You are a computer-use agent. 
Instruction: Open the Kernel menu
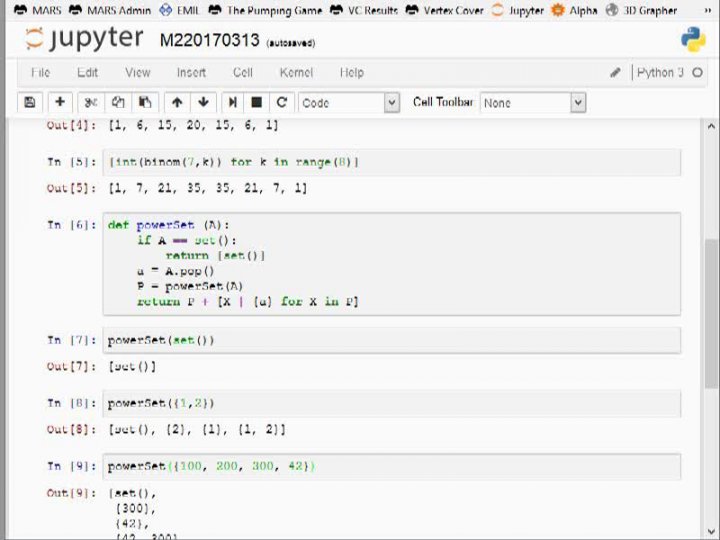tap(296, 73)
